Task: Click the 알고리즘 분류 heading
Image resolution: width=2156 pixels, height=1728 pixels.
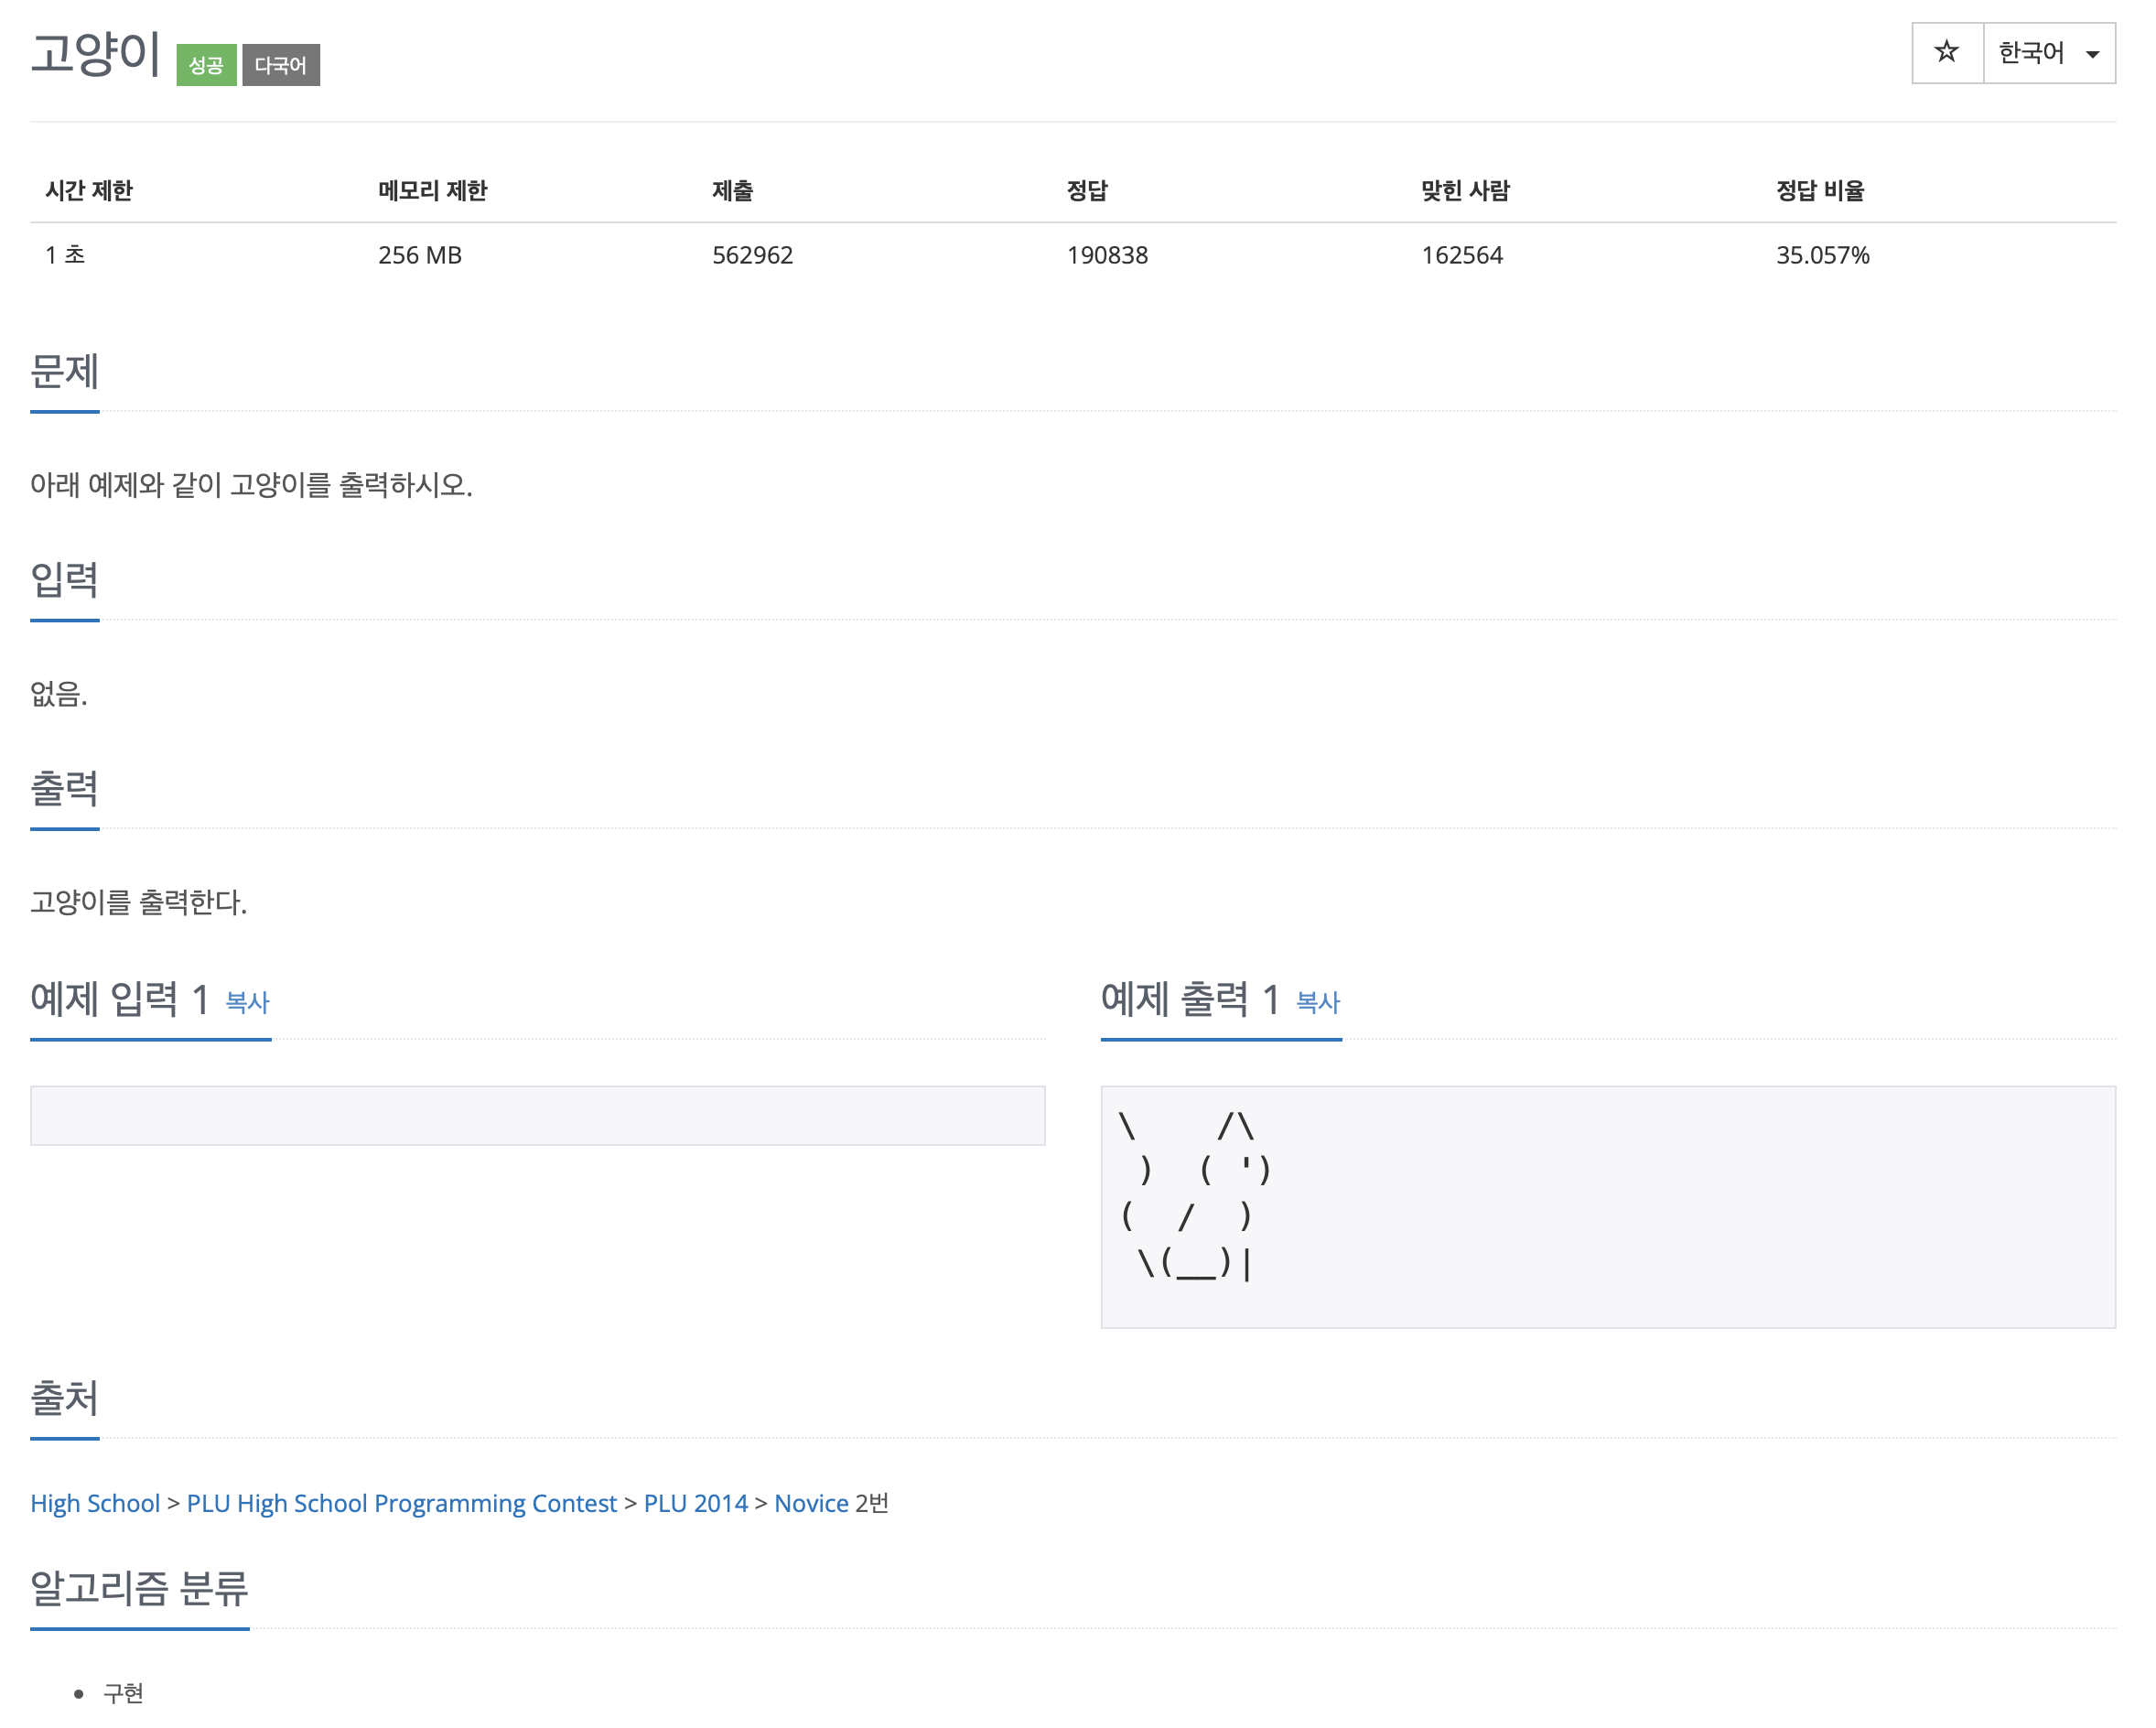Action: coord(139,1588)
